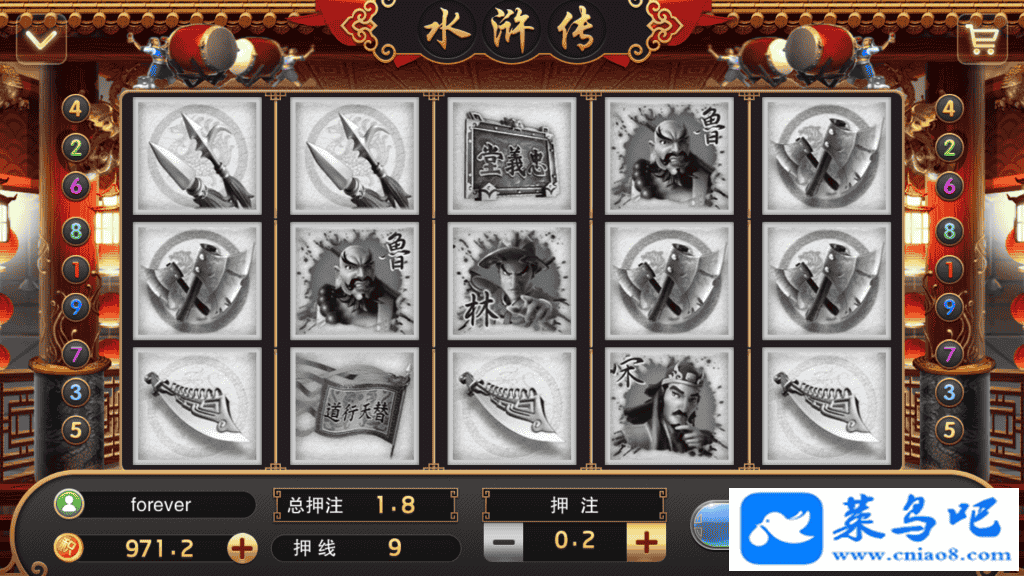Select payline number 1 on the left

coord(76,269)
